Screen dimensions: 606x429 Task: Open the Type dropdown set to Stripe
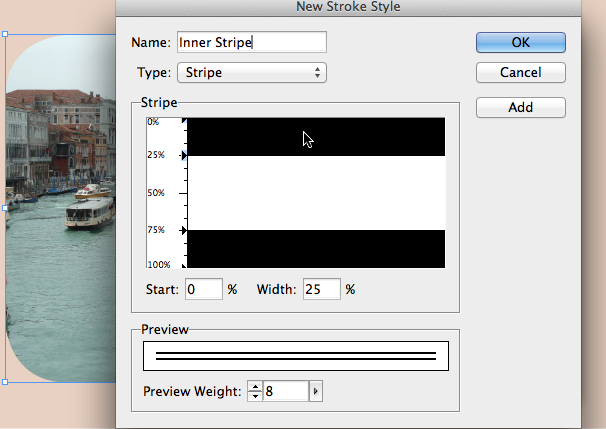[x=252, y=72]
